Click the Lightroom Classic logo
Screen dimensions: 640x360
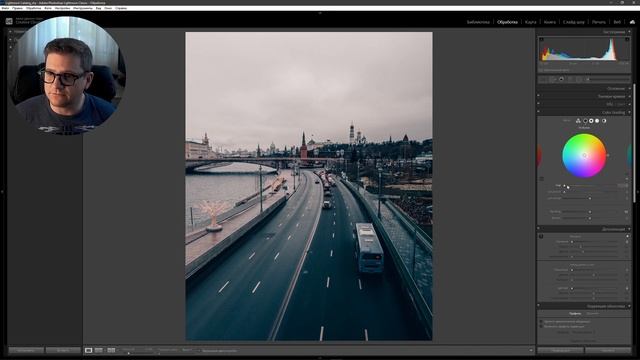tap(9, 21)
